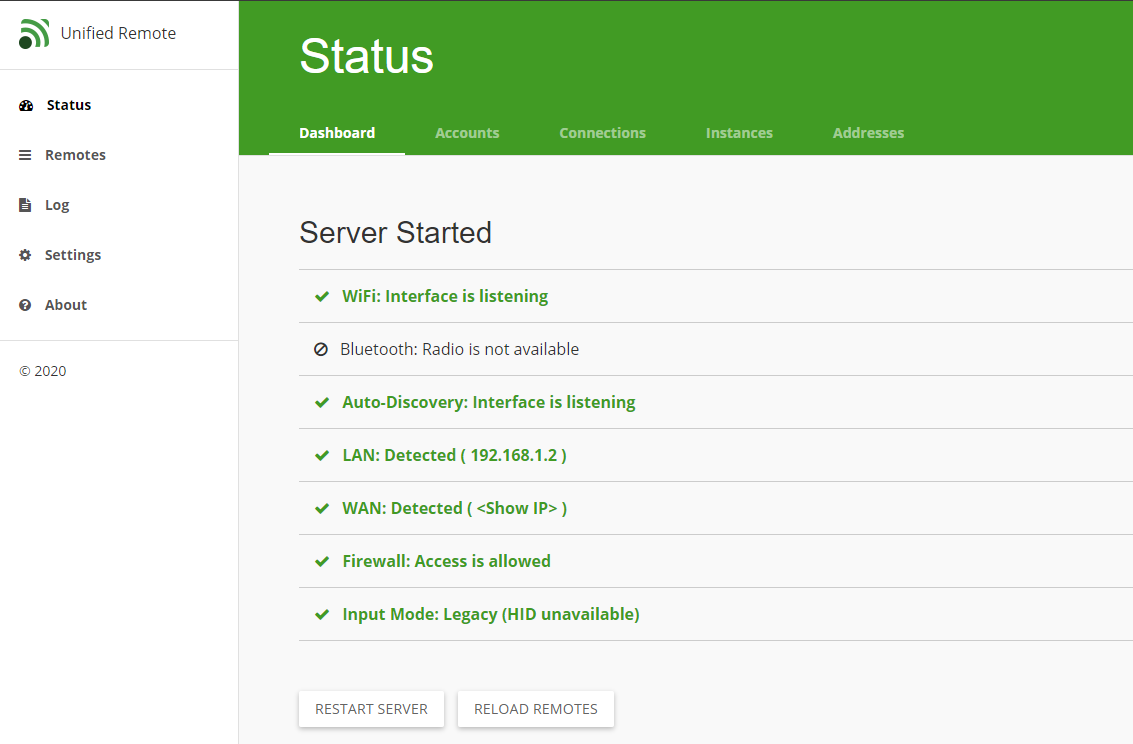Click the Auto-Discovery checkmark icon
Viewport: 1133px width, 744px height.
[x=322, y=402]
